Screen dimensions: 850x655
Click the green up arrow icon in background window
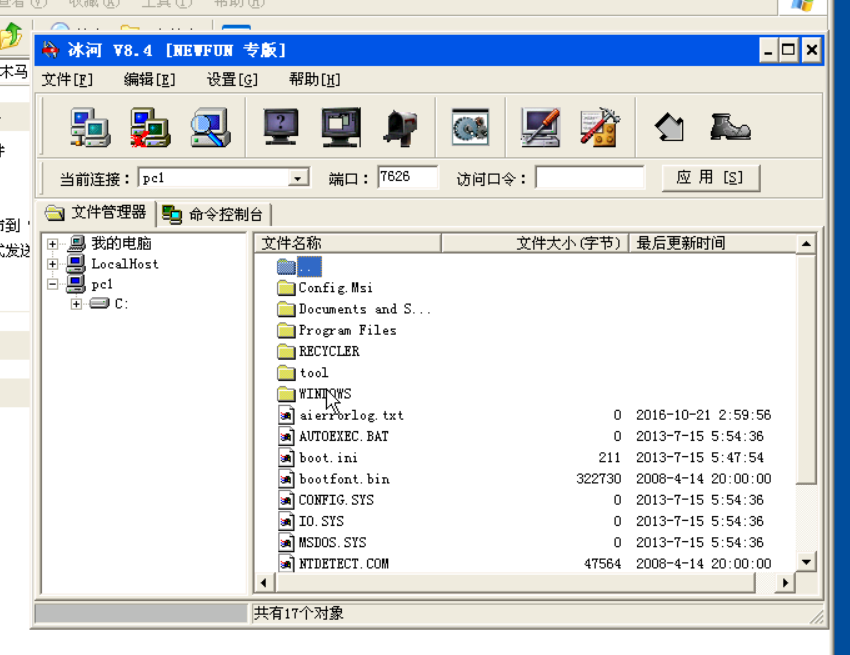point(11,36)
